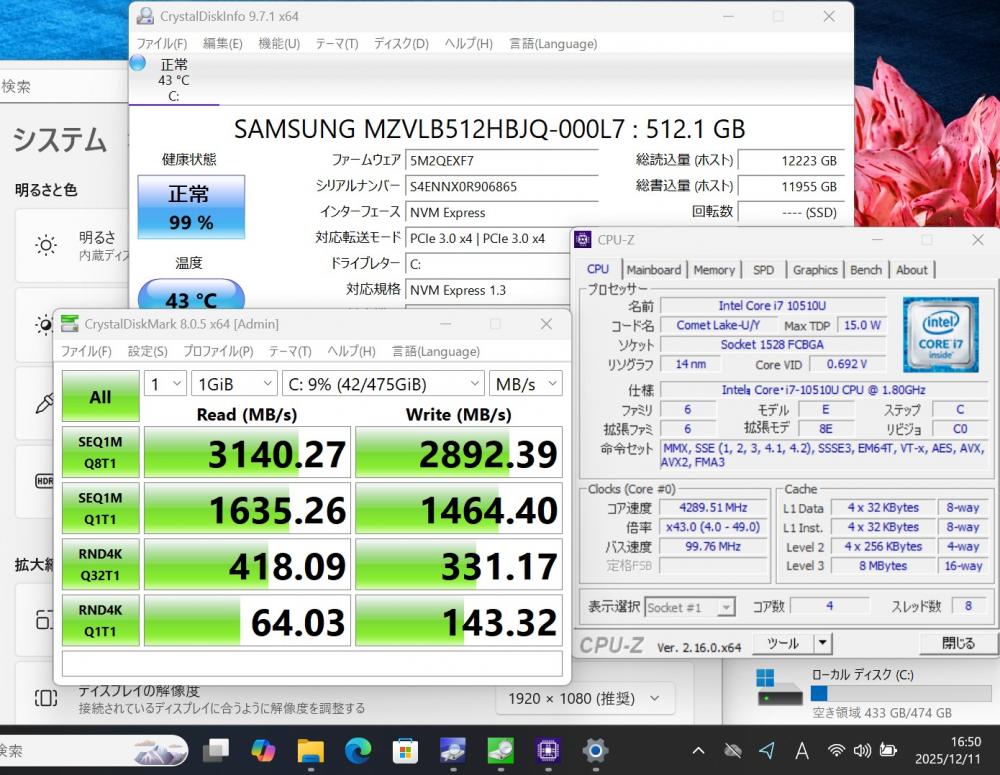1000x775 pixels.
Task: Open Microsoft Edge from the taskbar
Action: [358, 751]
